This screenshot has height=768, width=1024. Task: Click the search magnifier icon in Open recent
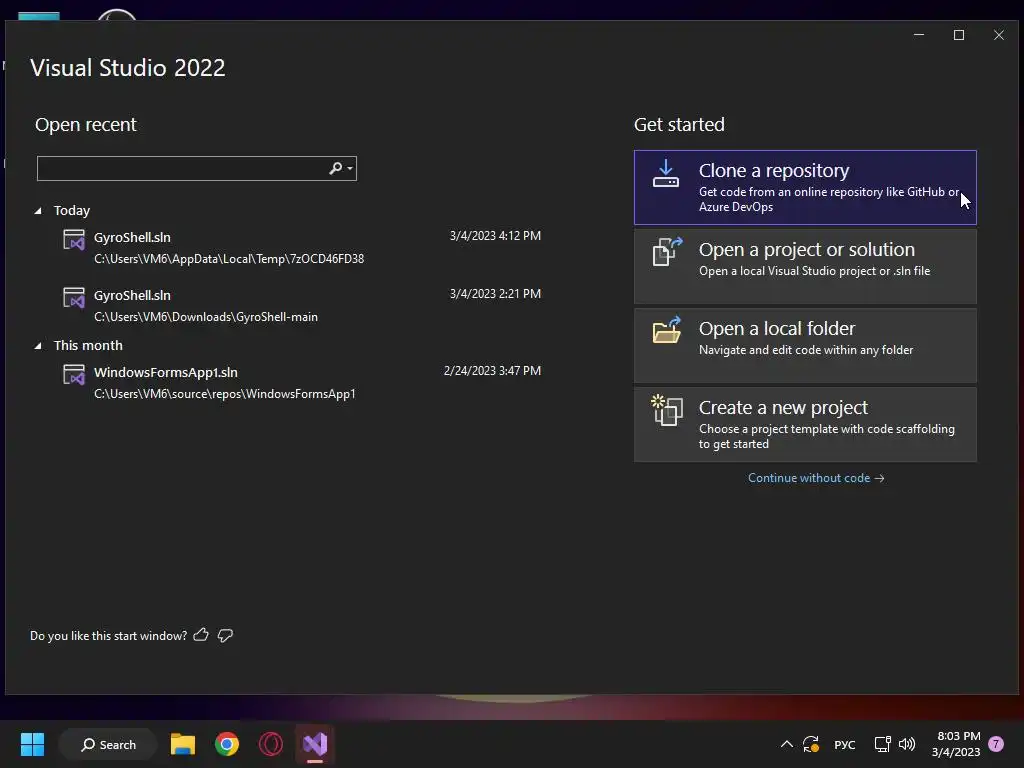click(x=336, y=168)
